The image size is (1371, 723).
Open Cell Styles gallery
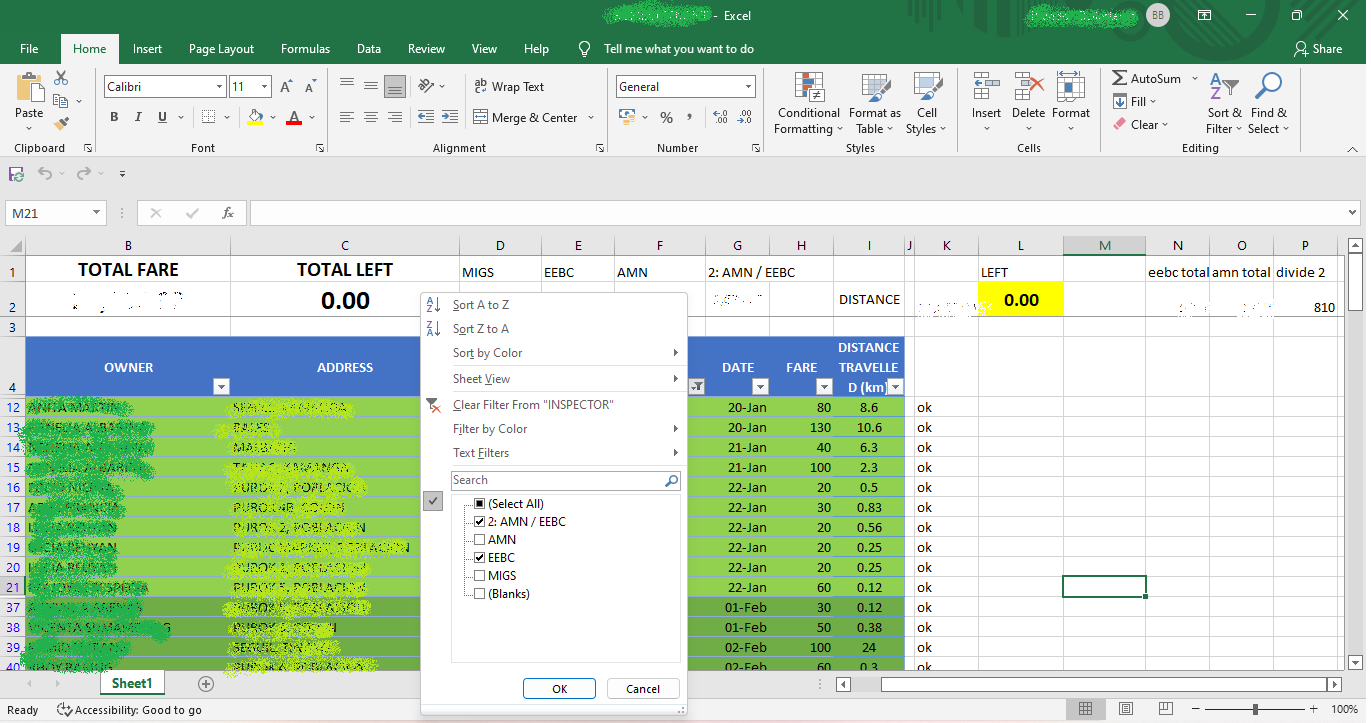pos(927,104)
